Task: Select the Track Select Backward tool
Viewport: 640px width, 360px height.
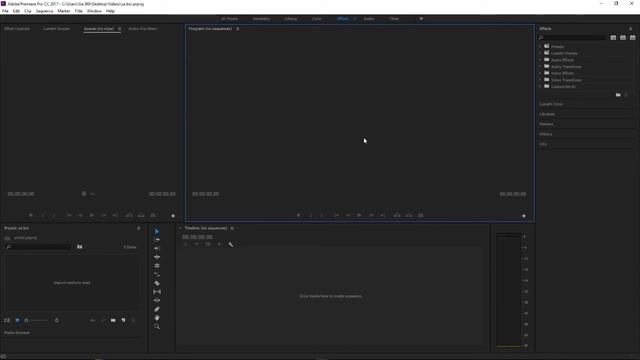Action: coord(157,249)
